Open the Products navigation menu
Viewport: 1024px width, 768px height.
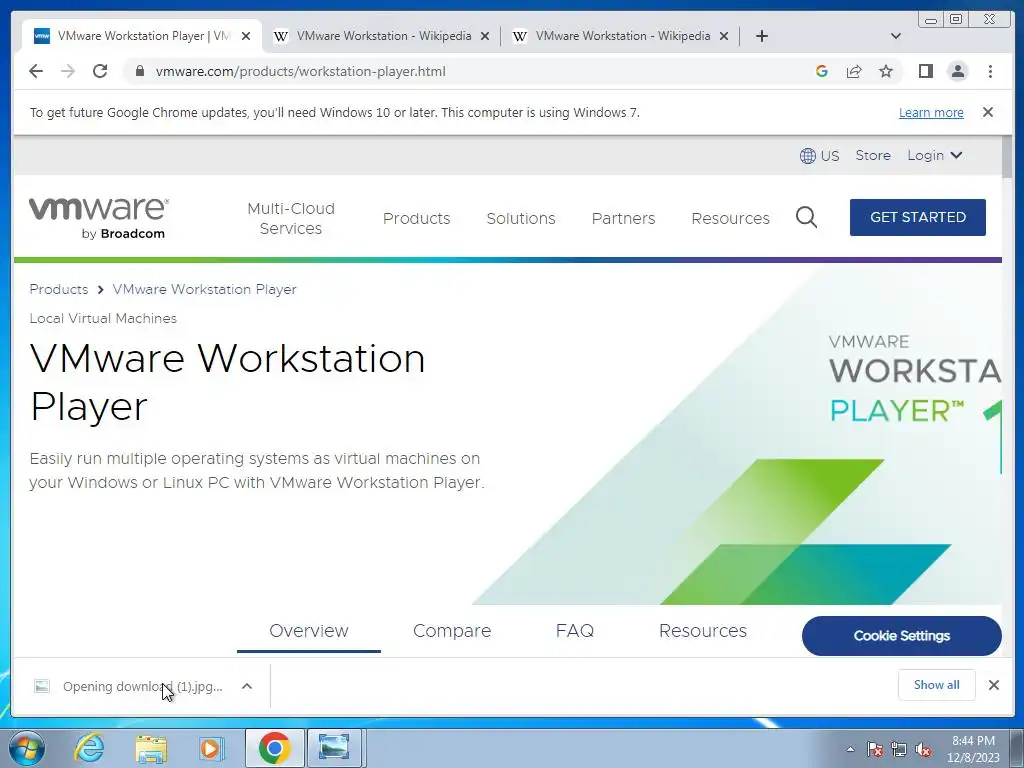(416, 218)
